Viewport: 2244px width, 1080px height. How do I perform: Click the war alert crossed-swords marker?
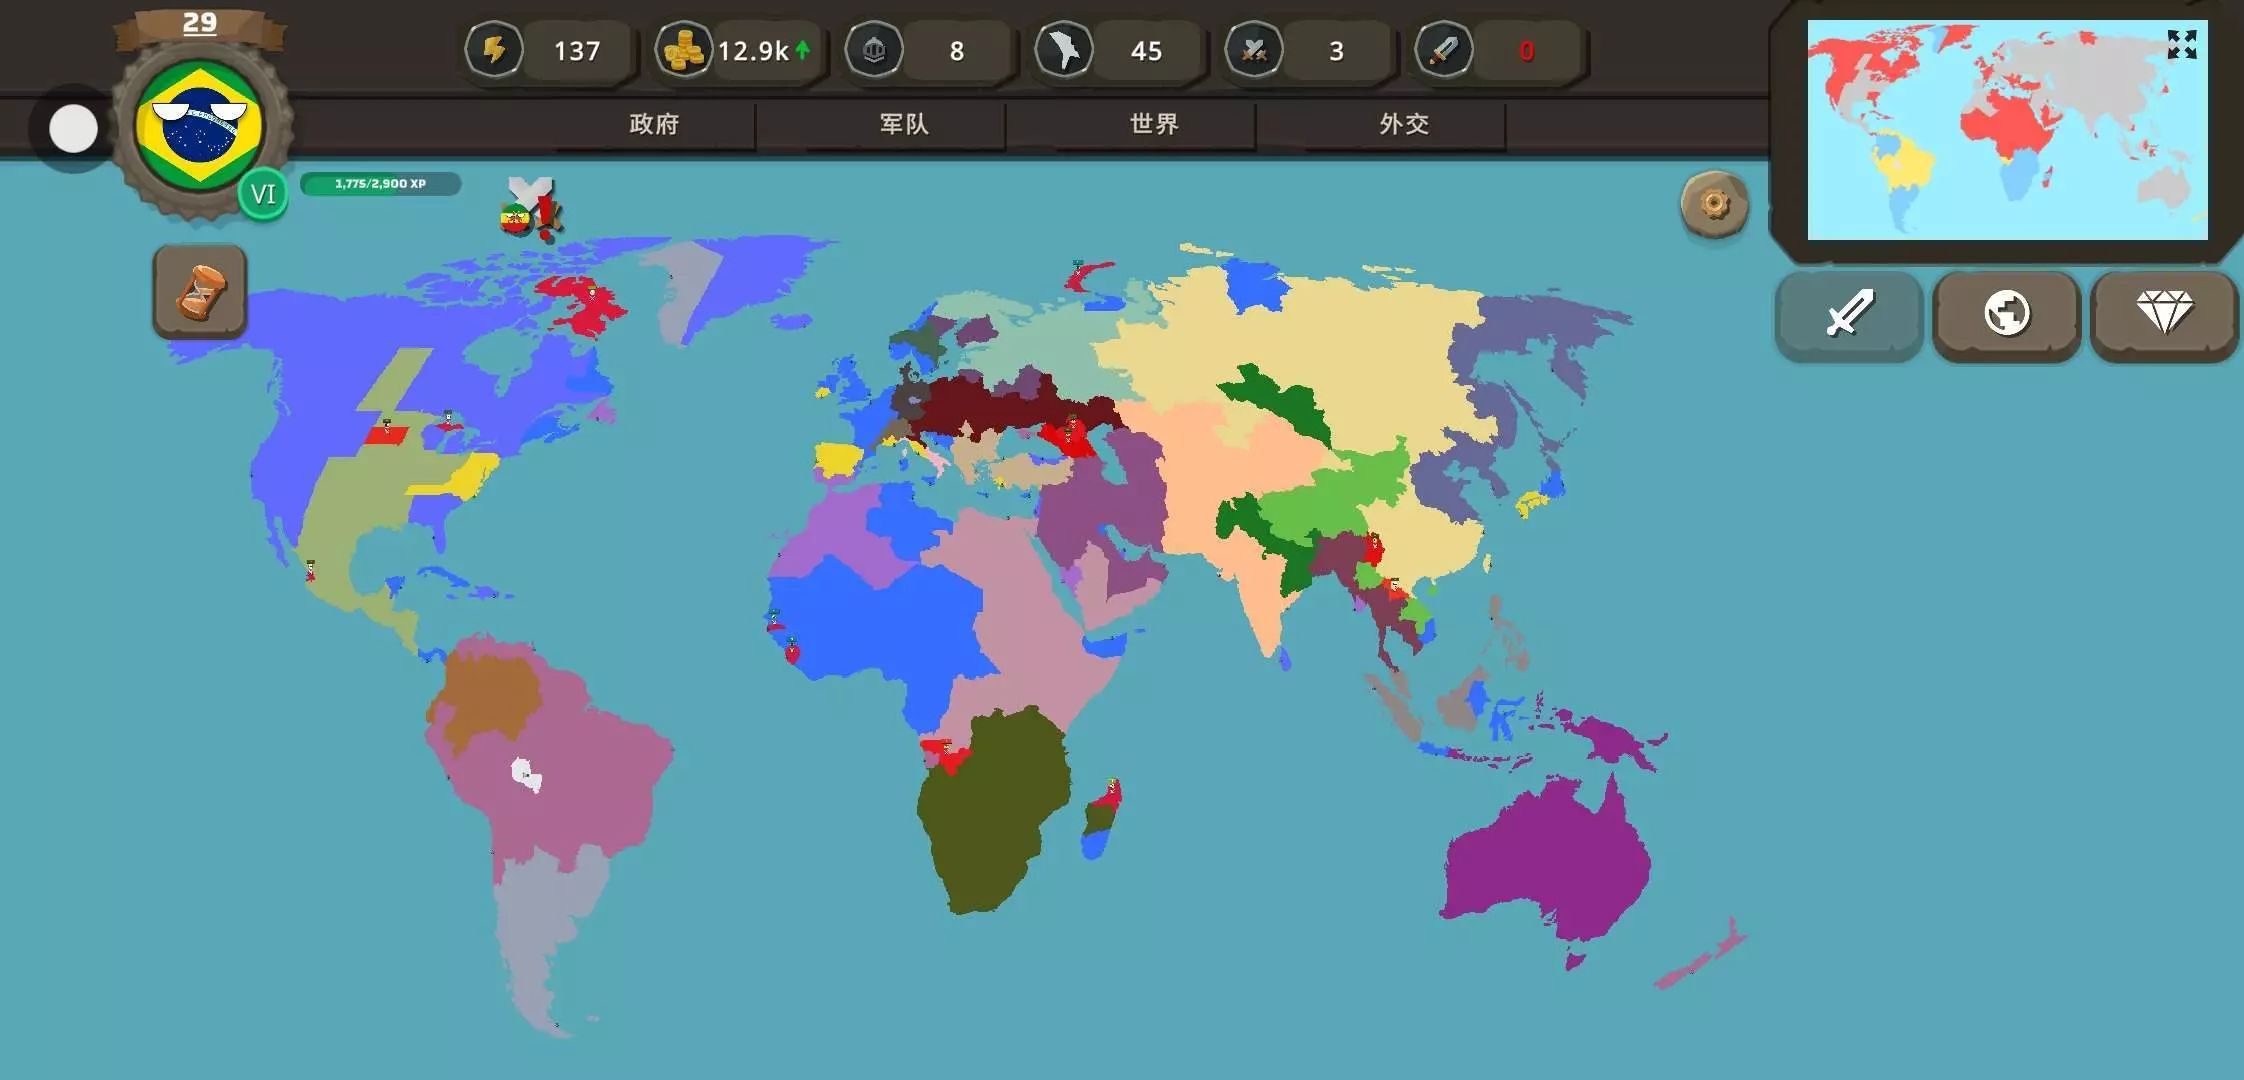coord(530,208)
